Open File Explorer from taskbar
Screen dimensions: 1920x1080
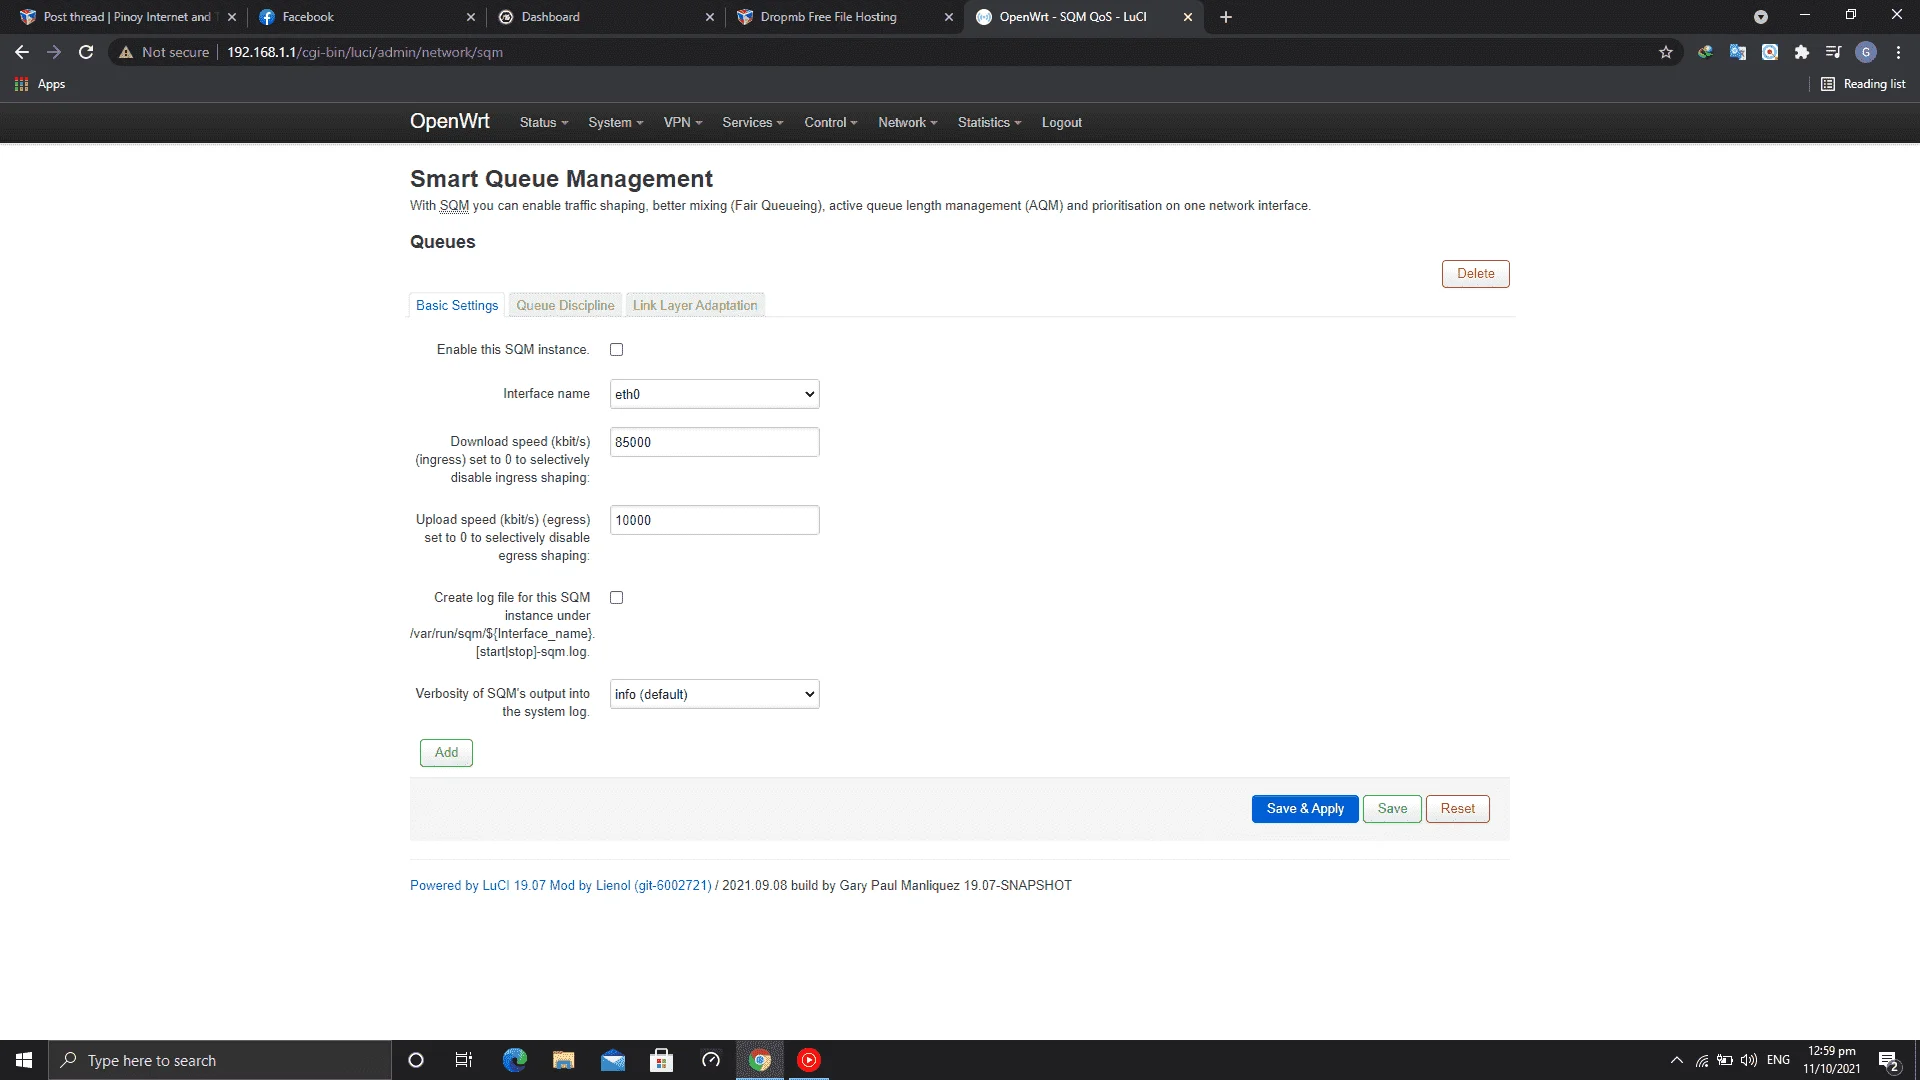pyautogui.click(x=564, y=1060)
